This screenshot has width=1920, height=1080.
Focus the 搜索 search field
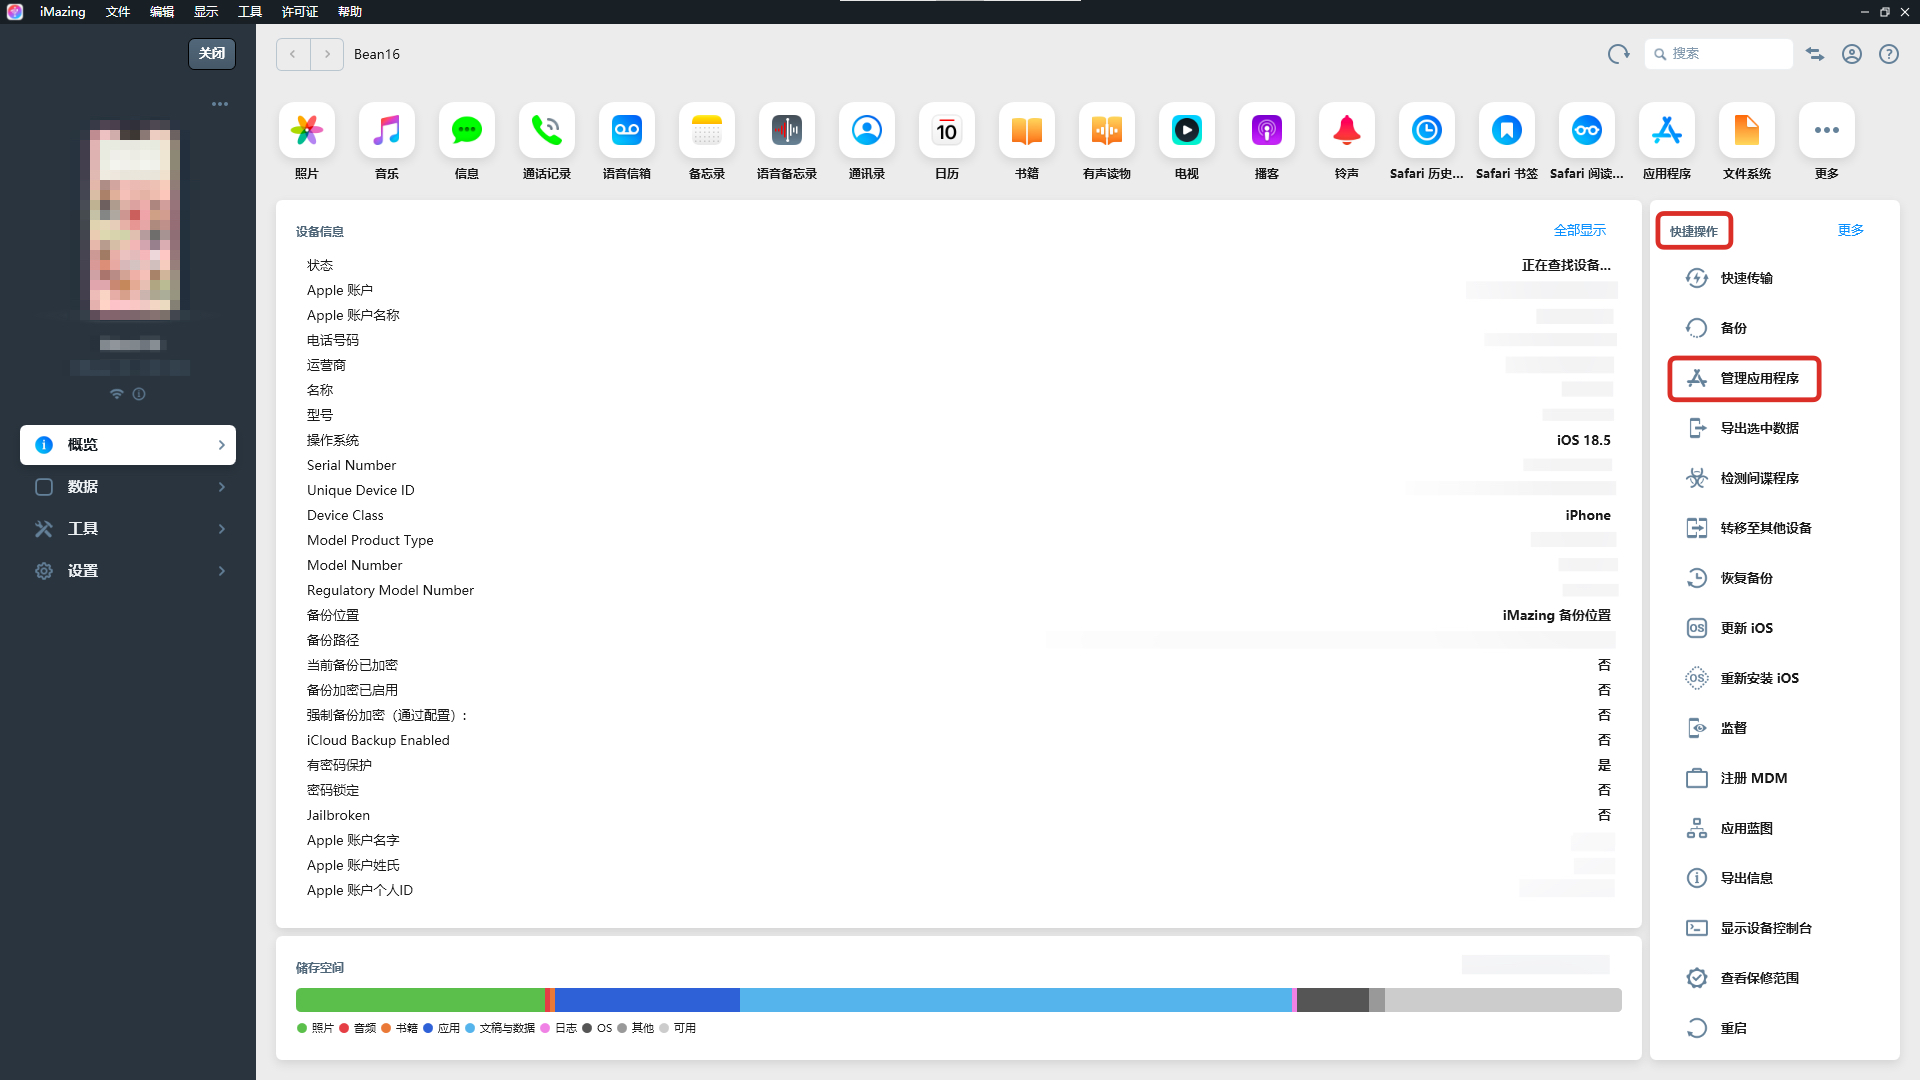pyautogui.click(x=1718, y=54)
